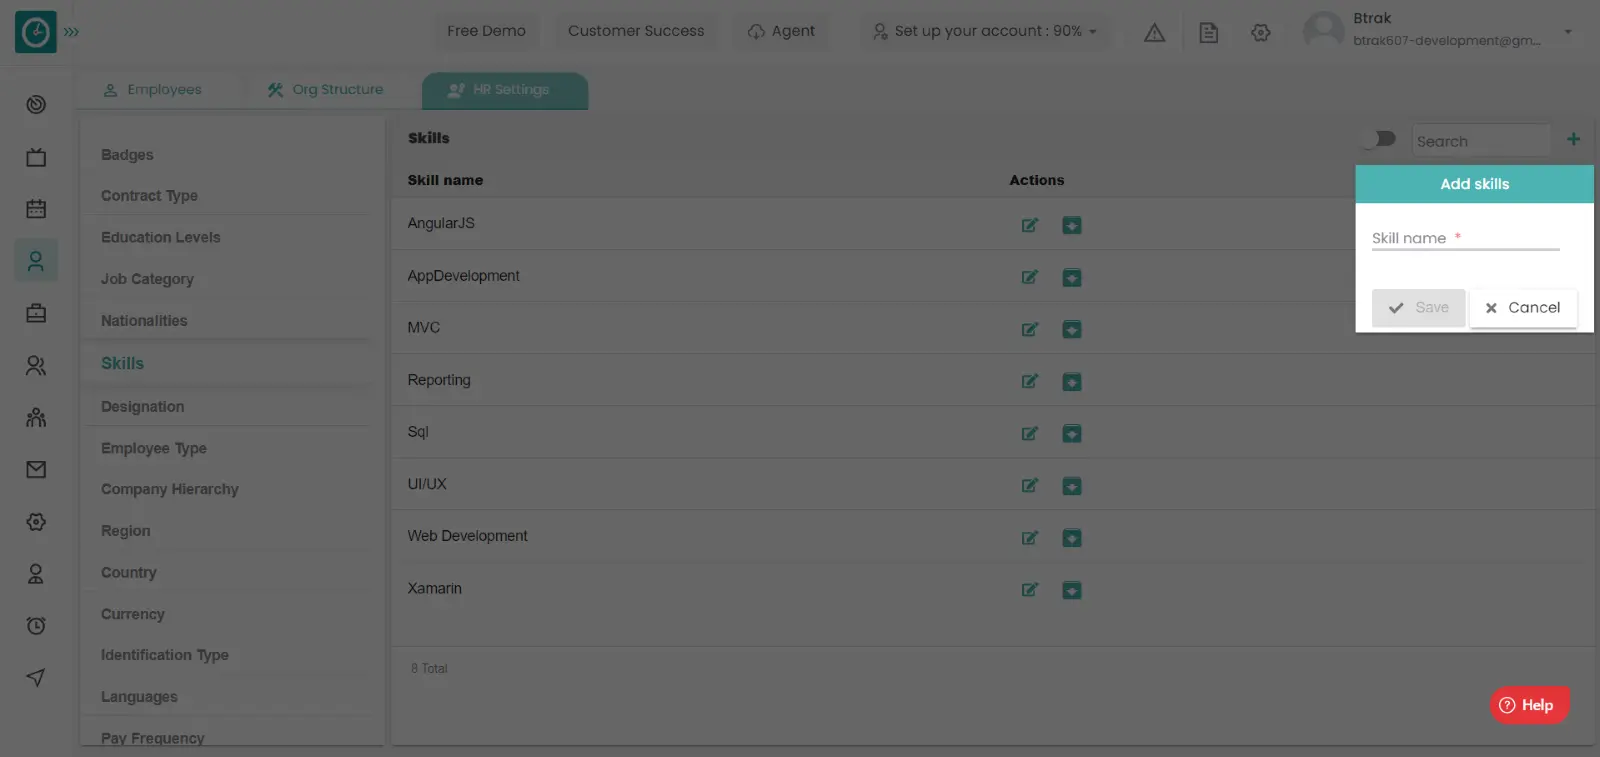Edit the Reporting skill
The image size is (1600, 757).
1029,381
